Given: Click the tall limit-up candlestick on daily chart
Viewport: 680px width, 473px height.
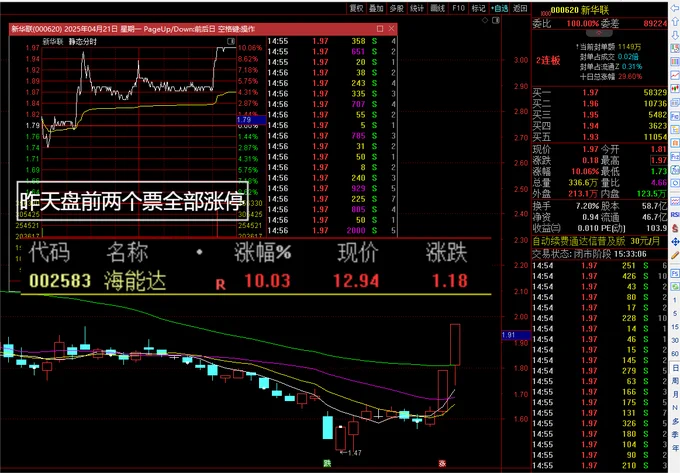Looking at the screenshot, I should pyautogui.click(x=455, y=345).
